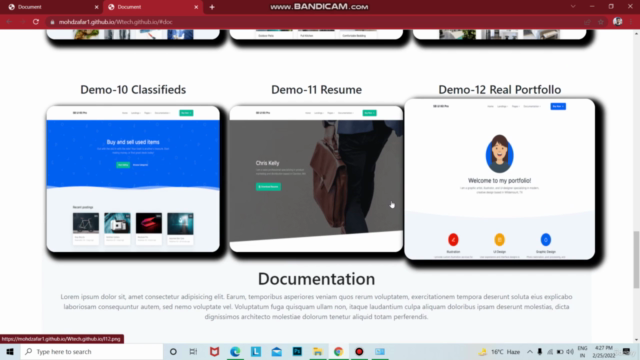
Task: Open the share icon in the address bar
Action: point(587,22)
